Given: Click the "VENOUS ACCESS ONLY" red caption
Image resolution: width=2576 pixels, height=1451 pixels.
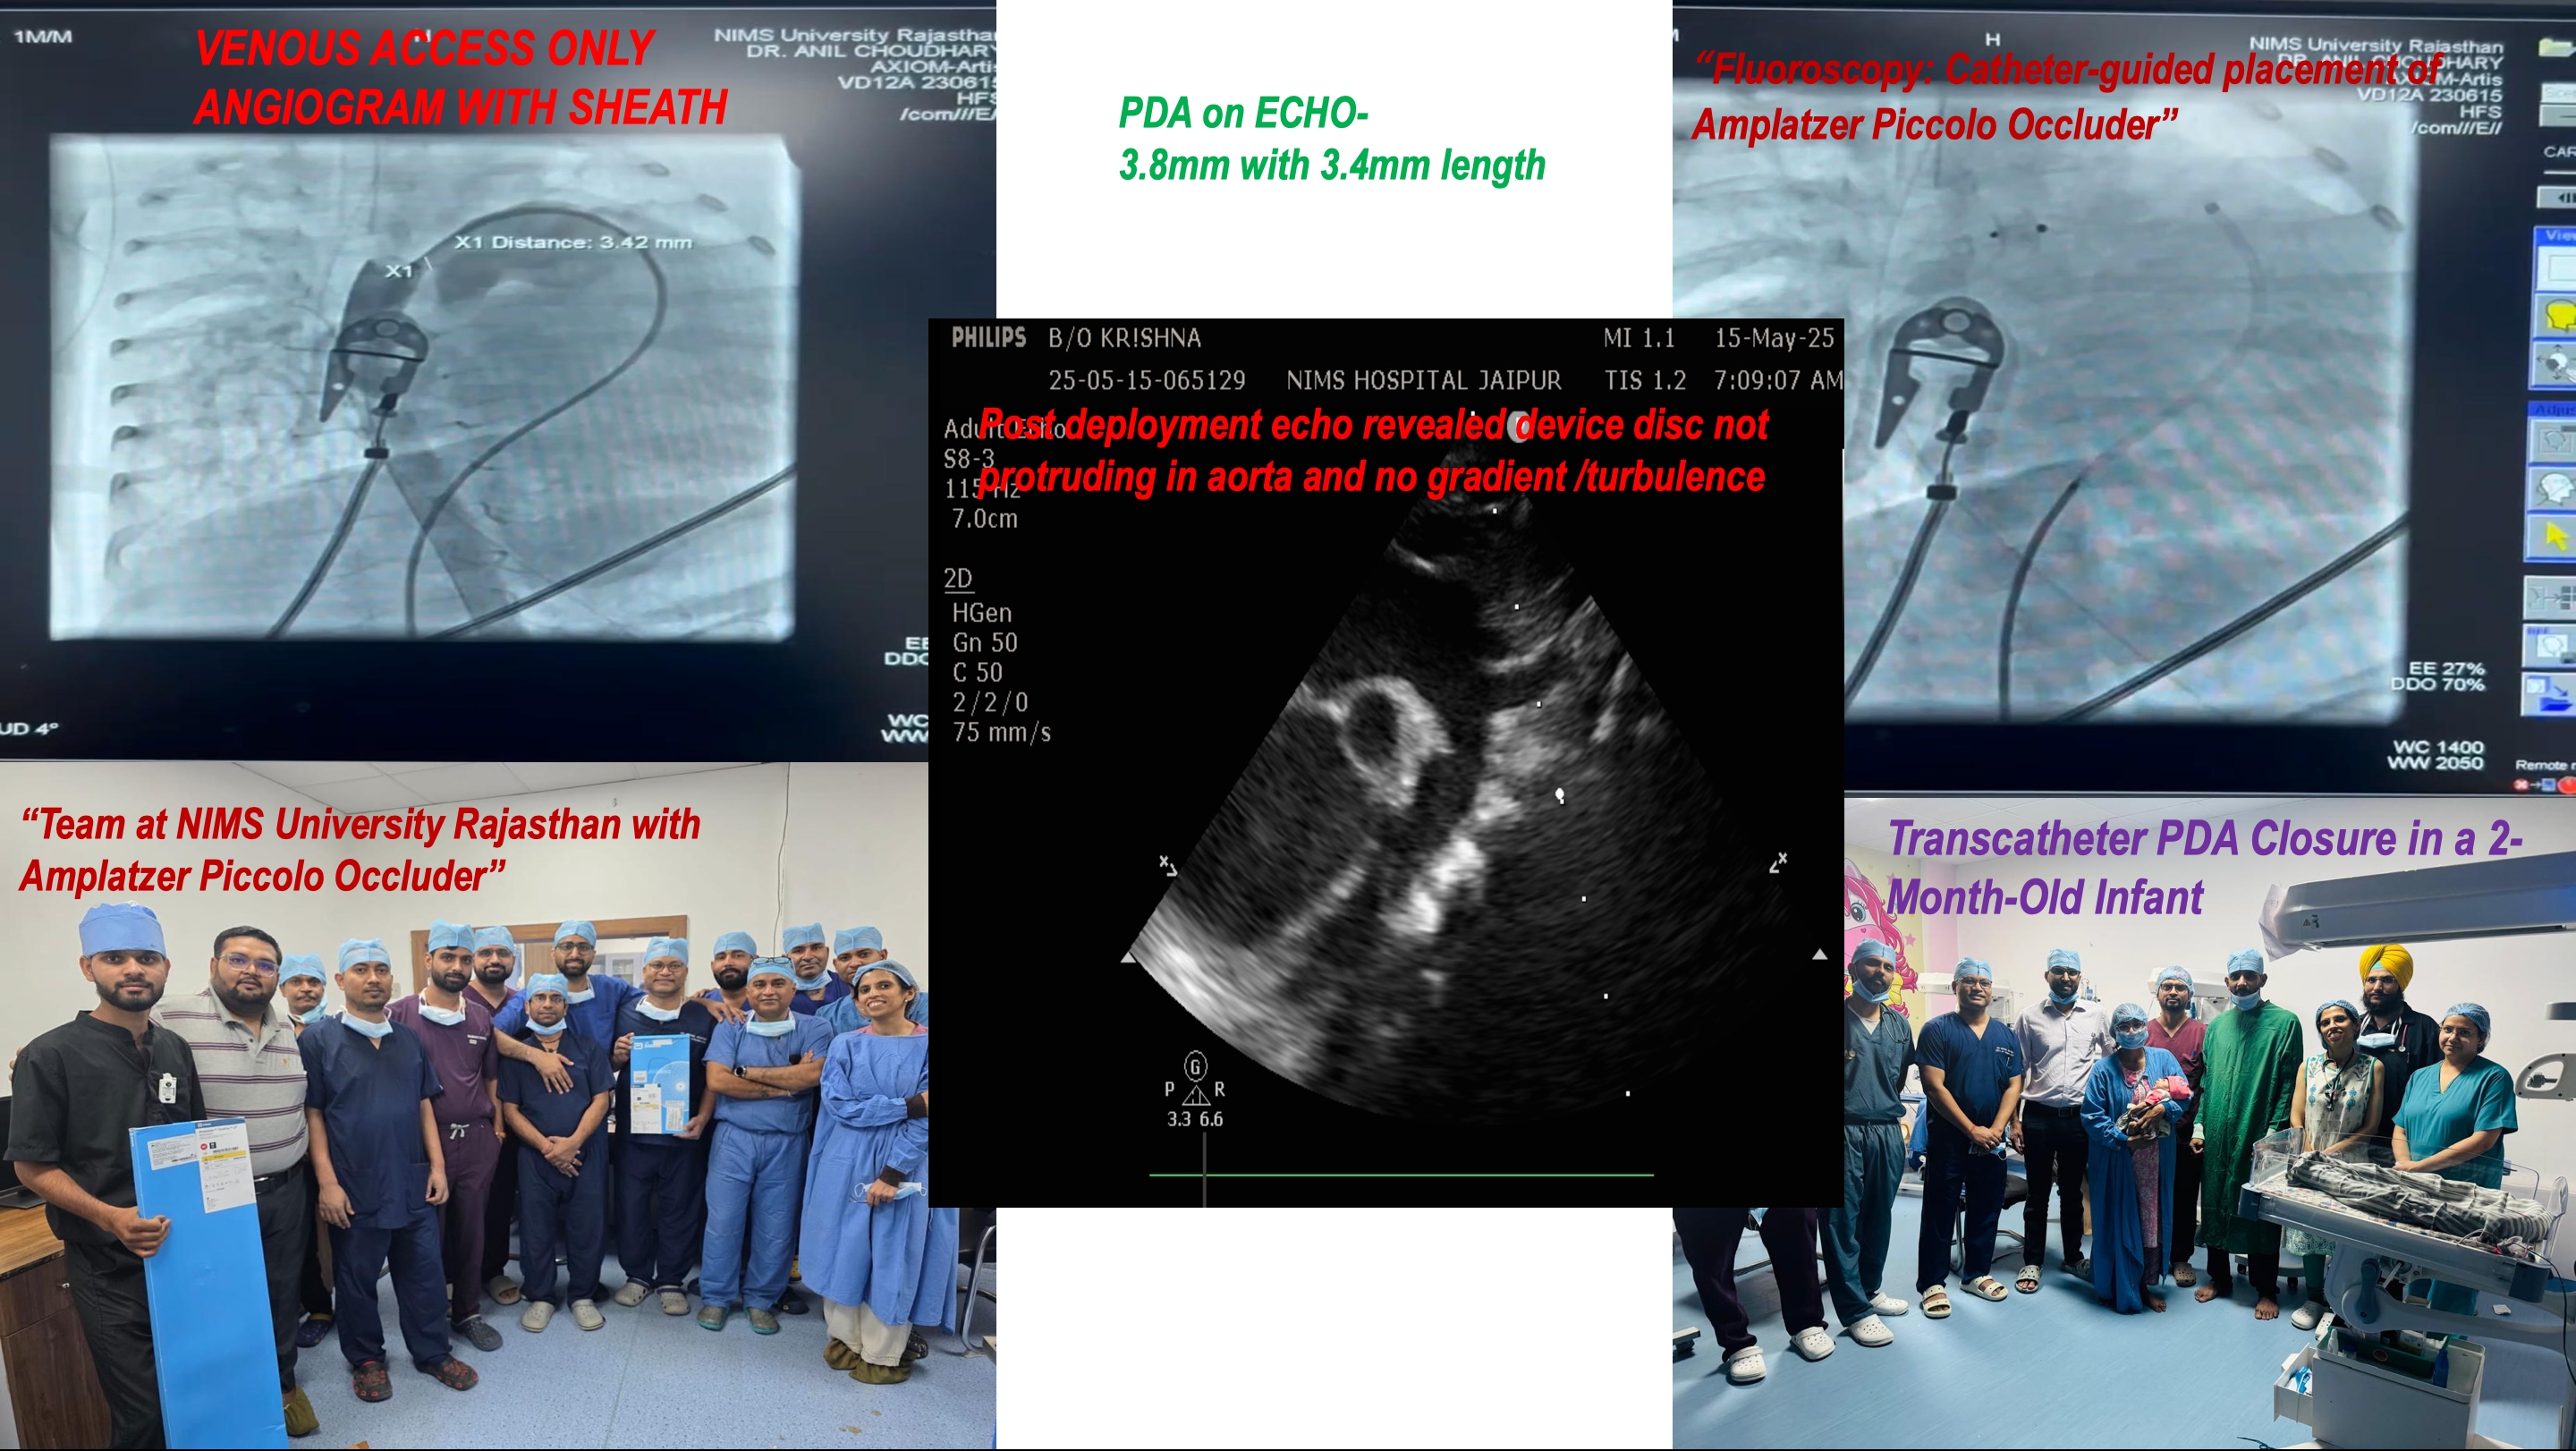Looking at the screenshot, I should (424, 48).
